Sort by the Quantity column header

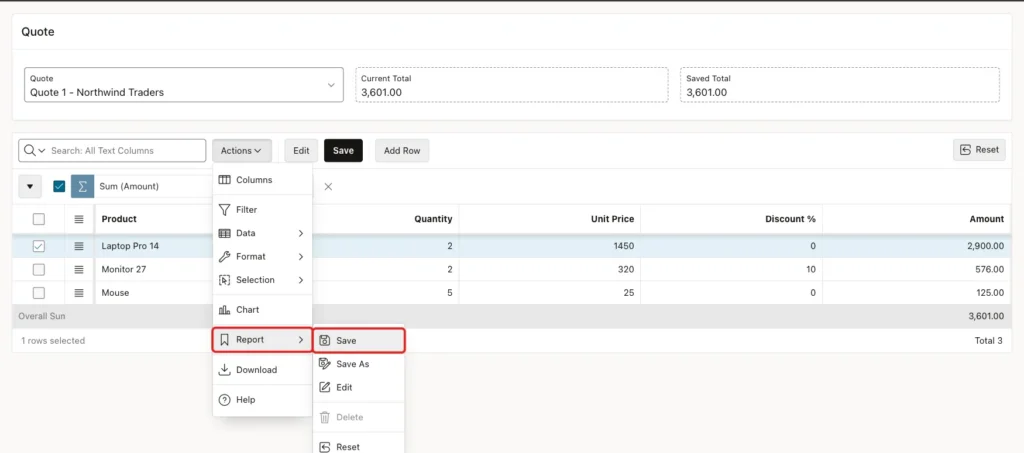433,219
